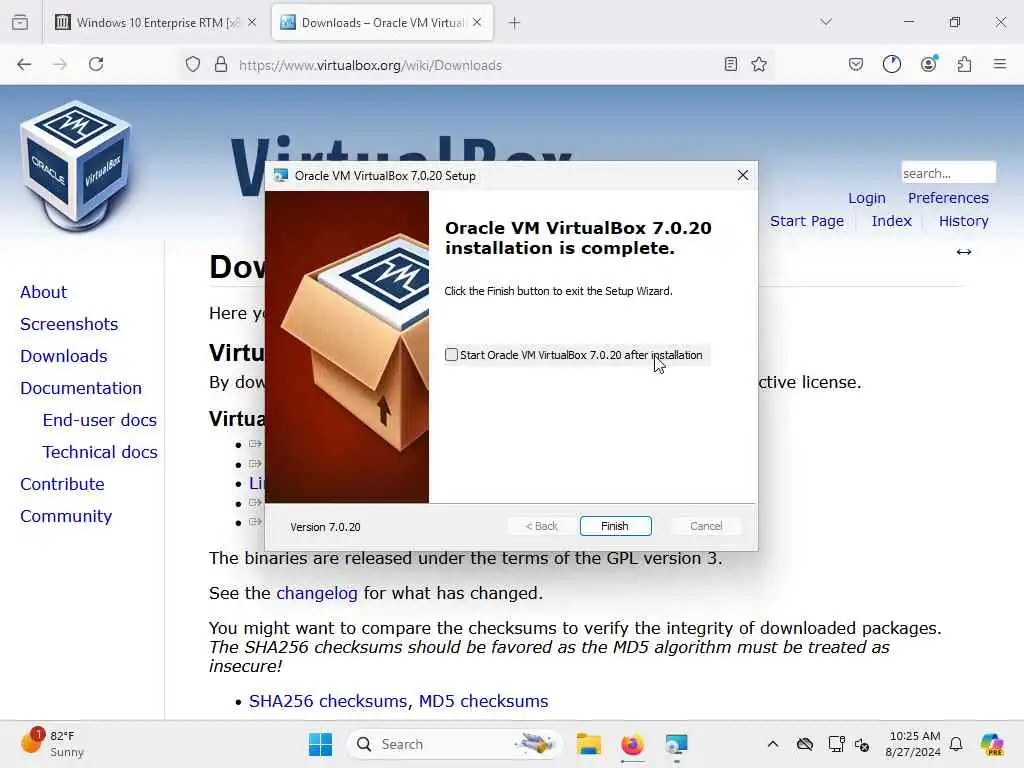Screen dimensions: 1024x768
Task: Open the Firefox View icon at top left
Action: pyautogui.click(x=20, y=23)
